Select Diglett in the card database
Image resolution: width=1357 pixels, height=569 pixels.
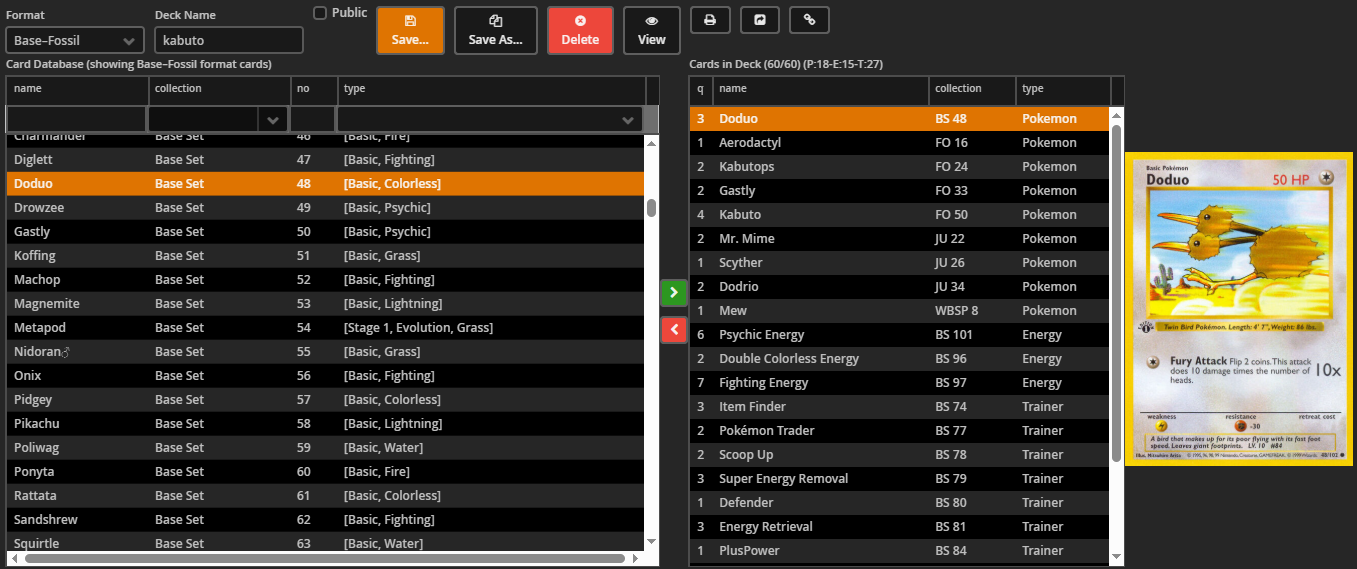326,160
